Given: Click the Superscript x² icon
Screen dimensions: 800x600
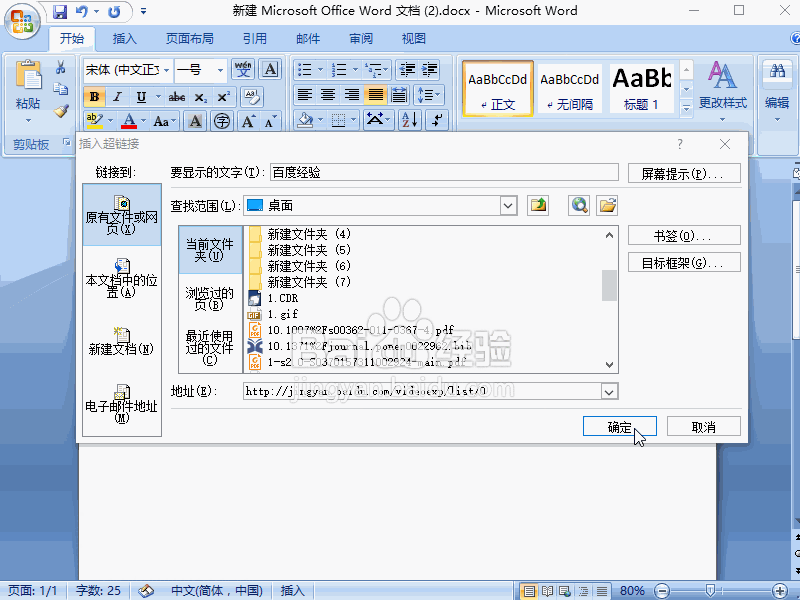Looking at the screenshot, I should pyautogui.click(x=223, y=96).
